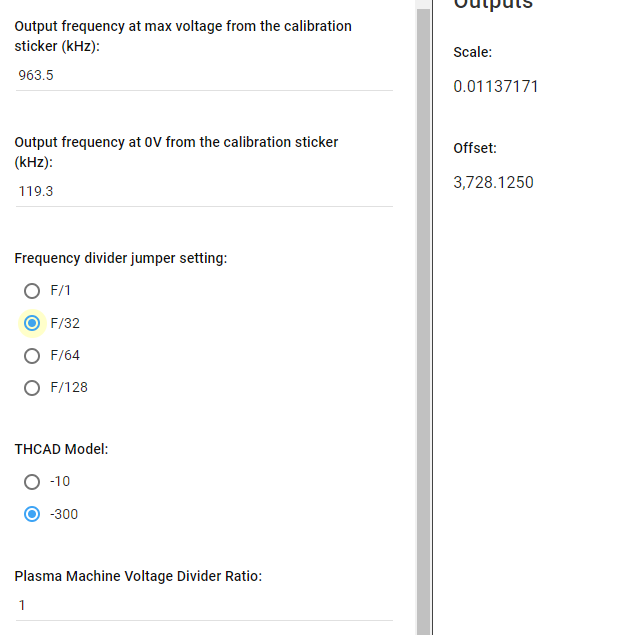Click the Output frequency at 0V label
The width and height of the screenshot is (629, 635).
[176, 152]
